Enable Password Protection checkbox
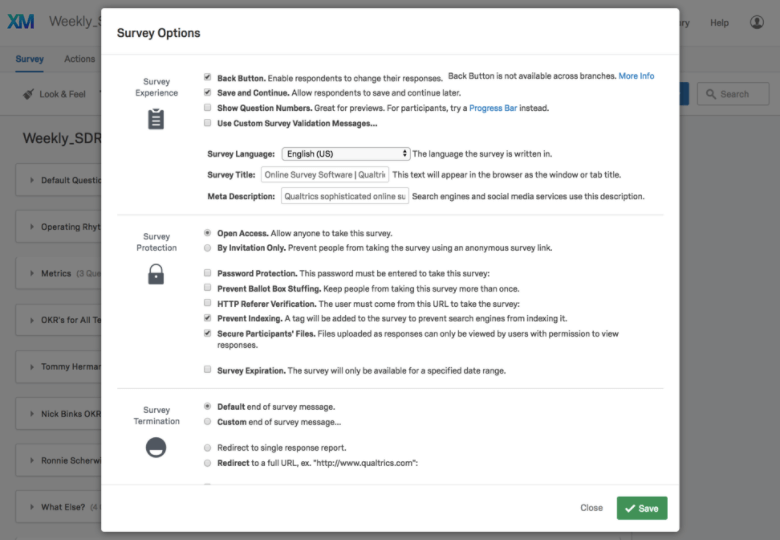The height and width of the screenshot is (540, 780). click(x=207, y=272)
